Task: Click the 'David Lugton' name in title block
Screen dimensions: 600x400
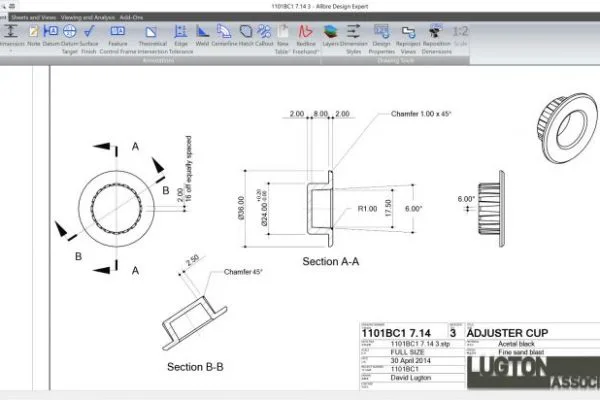Action: 411,378
